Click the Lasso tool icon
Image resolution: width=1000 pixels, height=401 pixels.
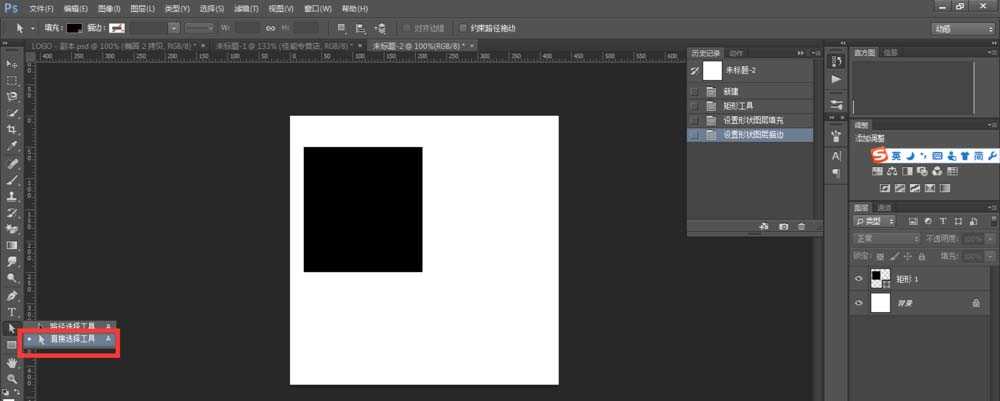tap(12, 97)
